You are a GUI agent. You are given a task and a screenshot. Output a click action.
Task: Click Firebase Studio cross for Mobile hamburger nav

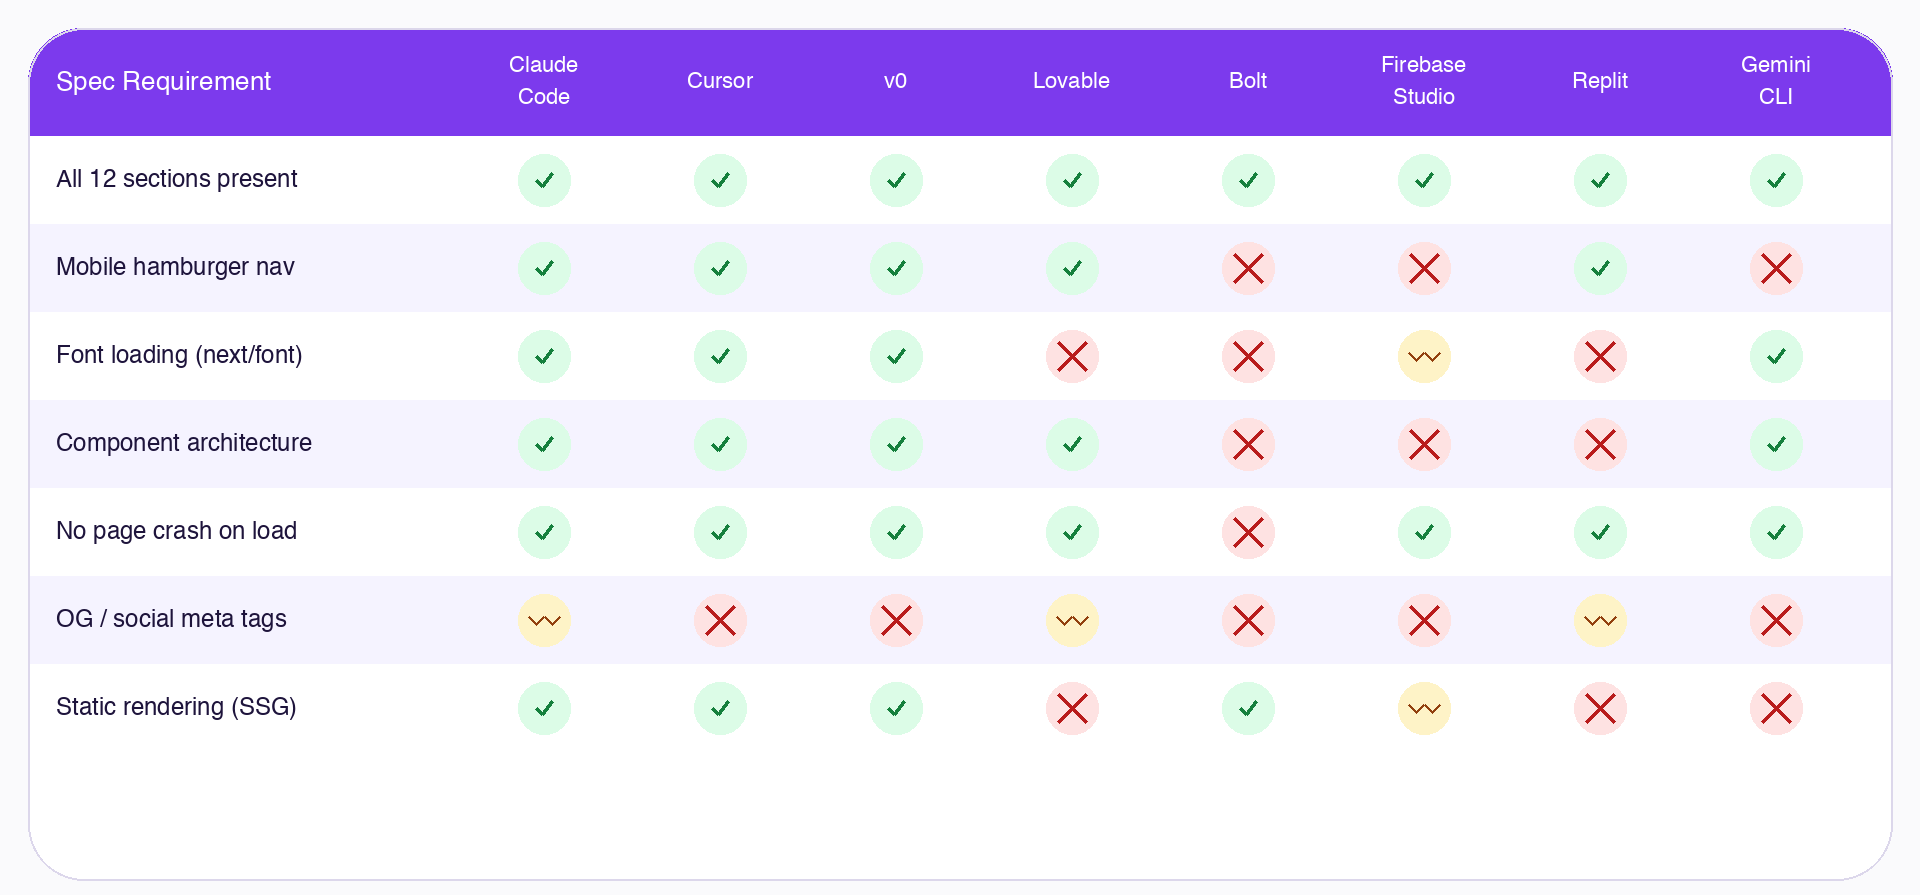click(1424, 268)
